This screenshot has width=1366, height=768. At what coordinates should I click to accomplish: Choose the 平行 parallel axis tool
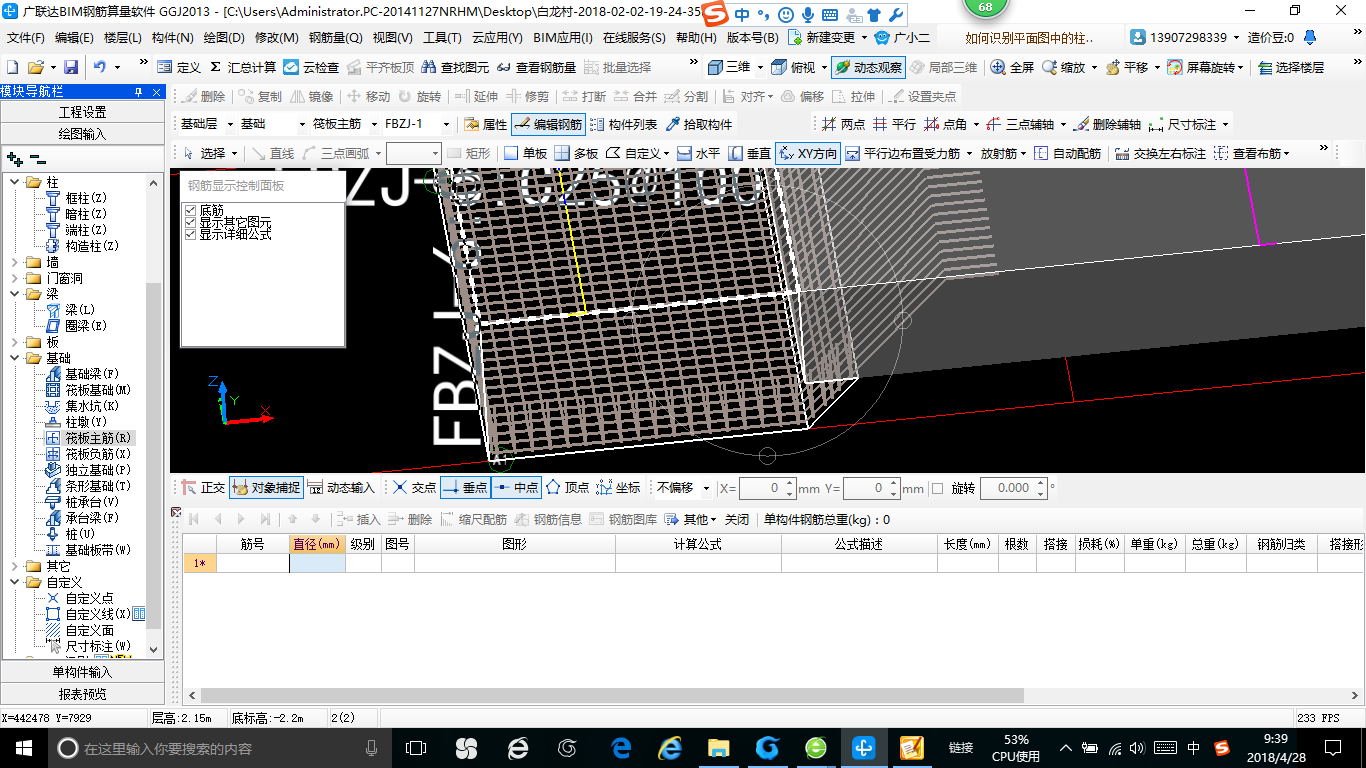pos(894,124)
